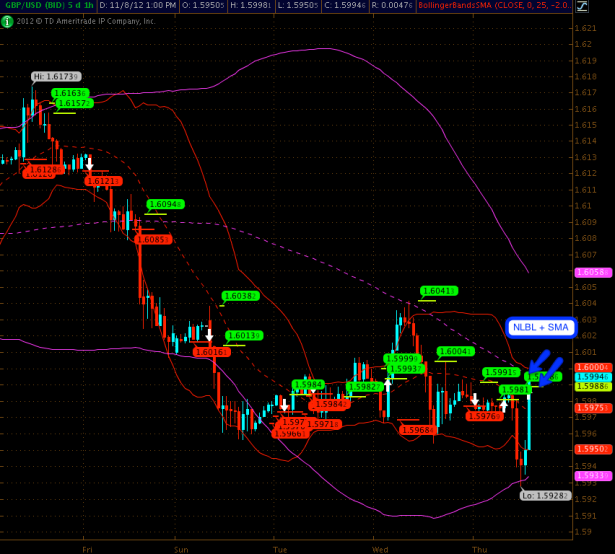The width and height of the screenshot is (615, 554).
Task: Click the green info icon beside copyright text
Action: 7,20
